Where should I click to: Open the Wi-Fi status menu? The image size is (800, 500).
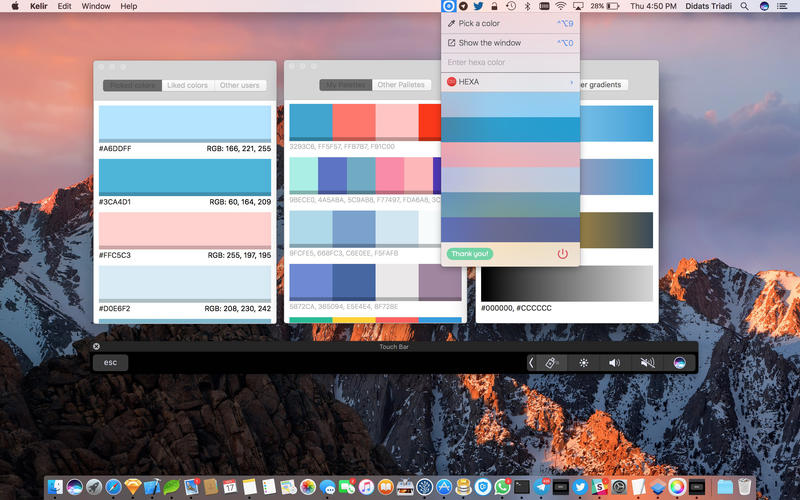tap(561, 6)
